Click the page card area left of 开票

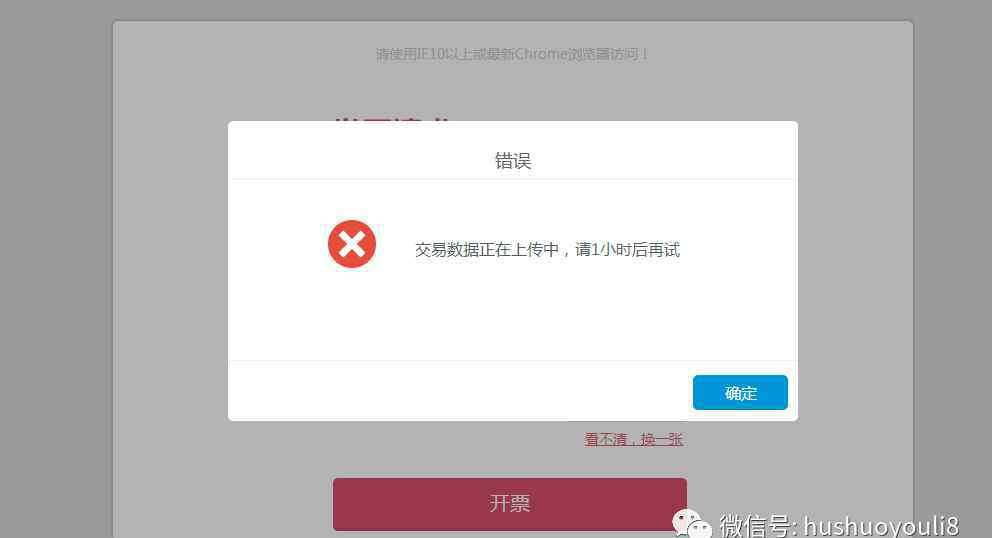pyautogui.click(x=223, y=504)
